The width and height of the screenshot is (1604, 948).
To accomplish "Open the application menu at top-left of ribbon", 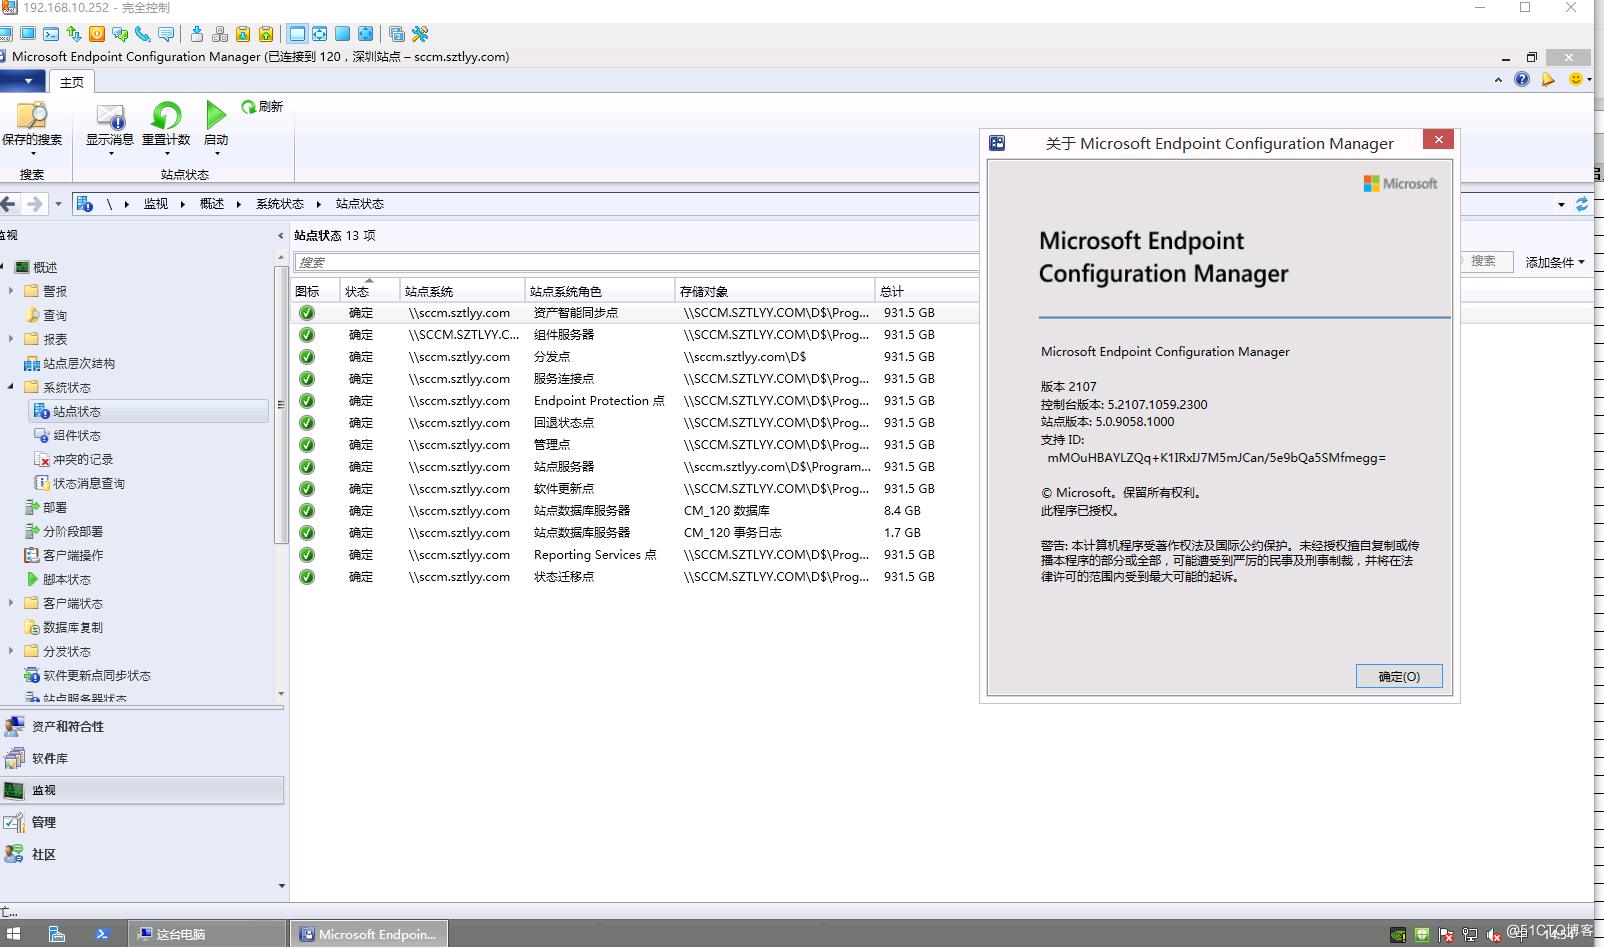I will 24,82.
